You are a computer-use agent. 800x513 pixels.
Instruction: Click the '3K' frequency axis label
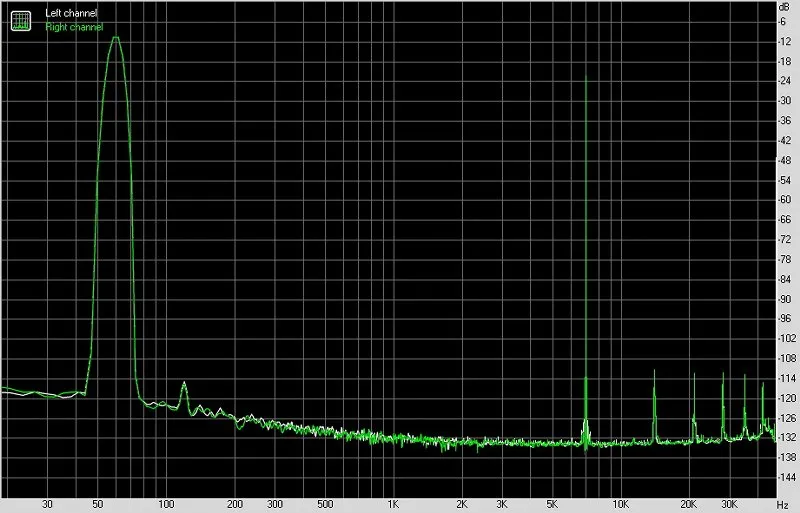pos(502,504)
